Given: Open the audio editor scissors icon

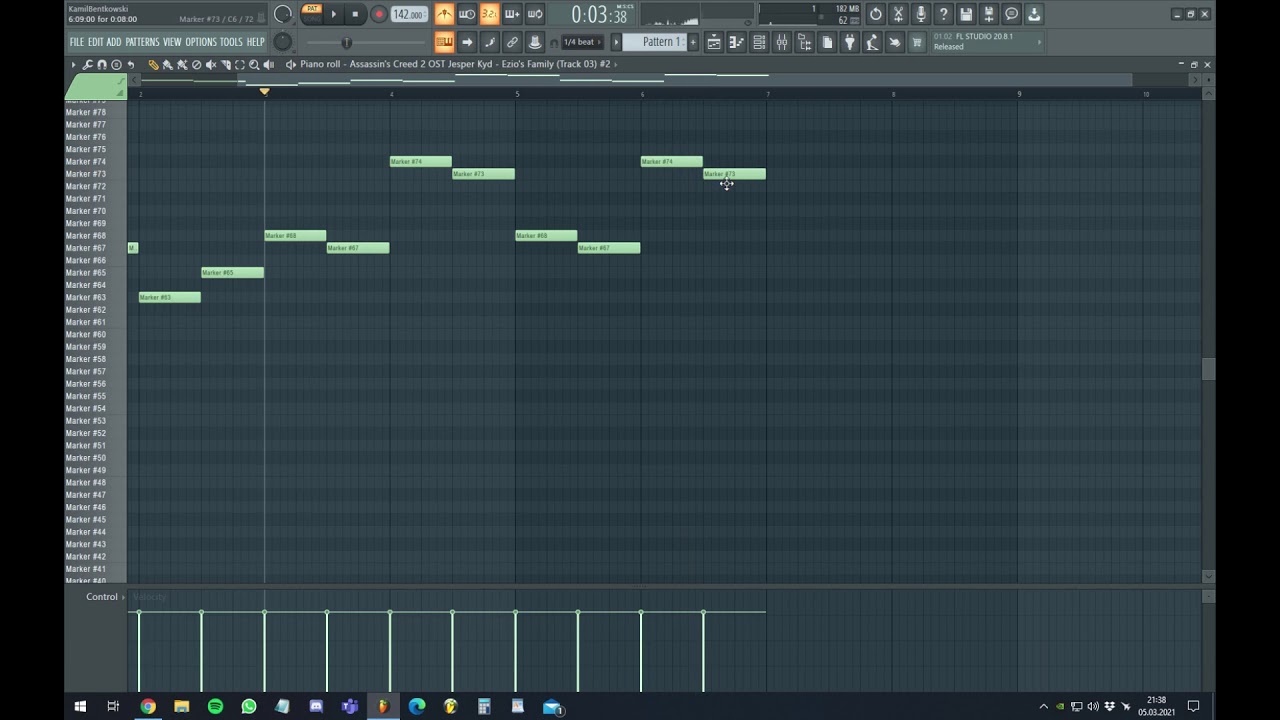Looking at the screenshot, I should [x=898, y=14].
